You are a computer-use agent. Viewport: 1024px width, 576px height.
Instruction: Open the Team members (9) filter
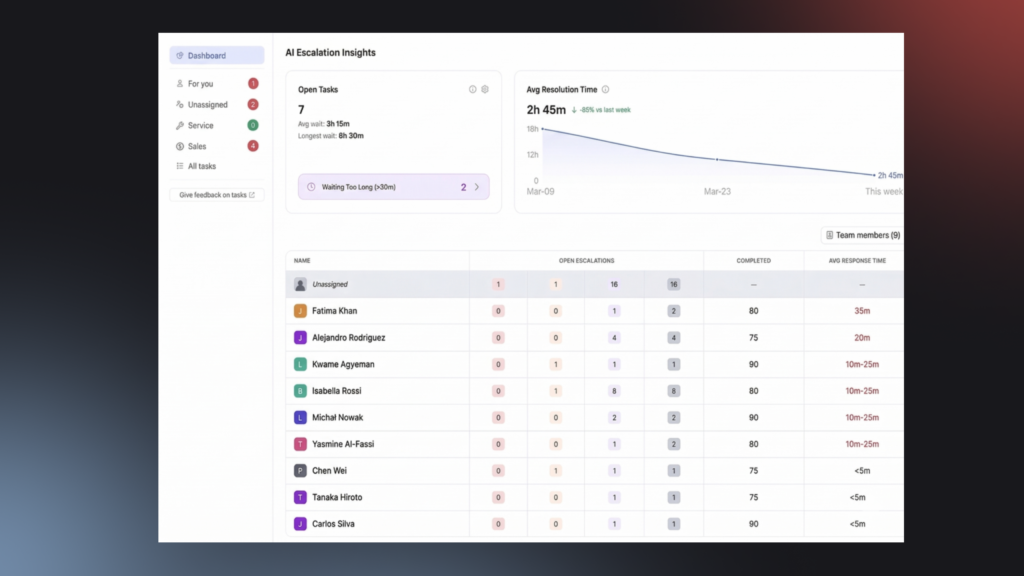(x=862, y=235)
